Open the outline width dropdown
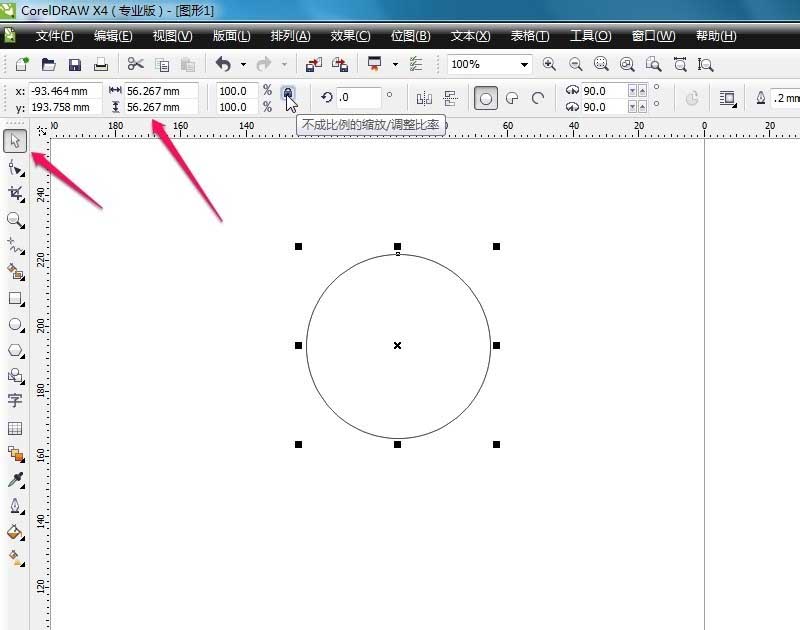800x630 pixels. pyautogui.click(x=785, y=98)
